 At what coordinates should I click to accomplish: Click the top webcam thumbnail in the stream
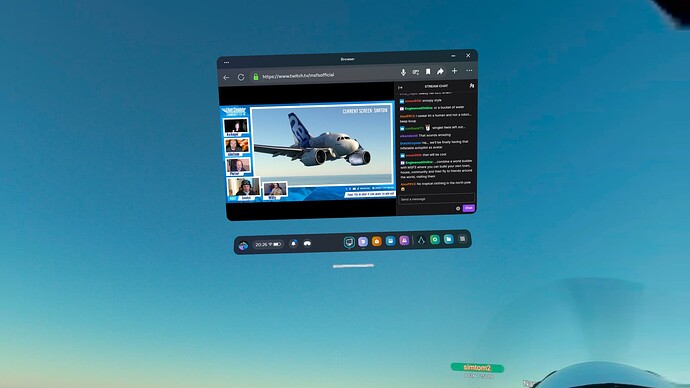pos(235,126)
